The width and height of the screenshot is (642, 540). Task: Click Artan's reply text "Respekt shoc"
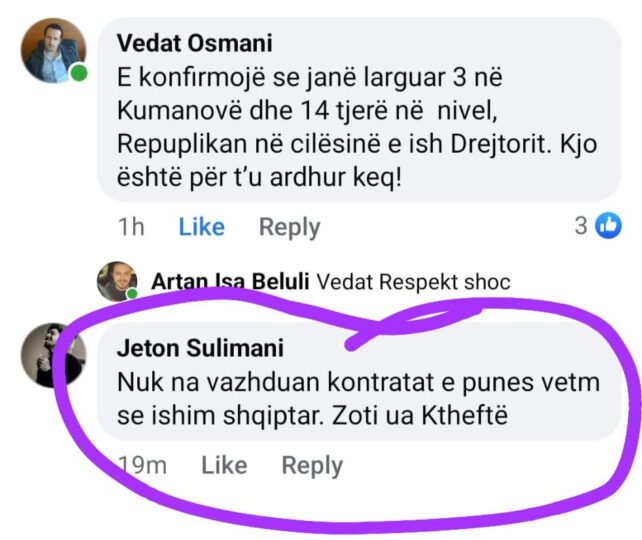point(443,282)
